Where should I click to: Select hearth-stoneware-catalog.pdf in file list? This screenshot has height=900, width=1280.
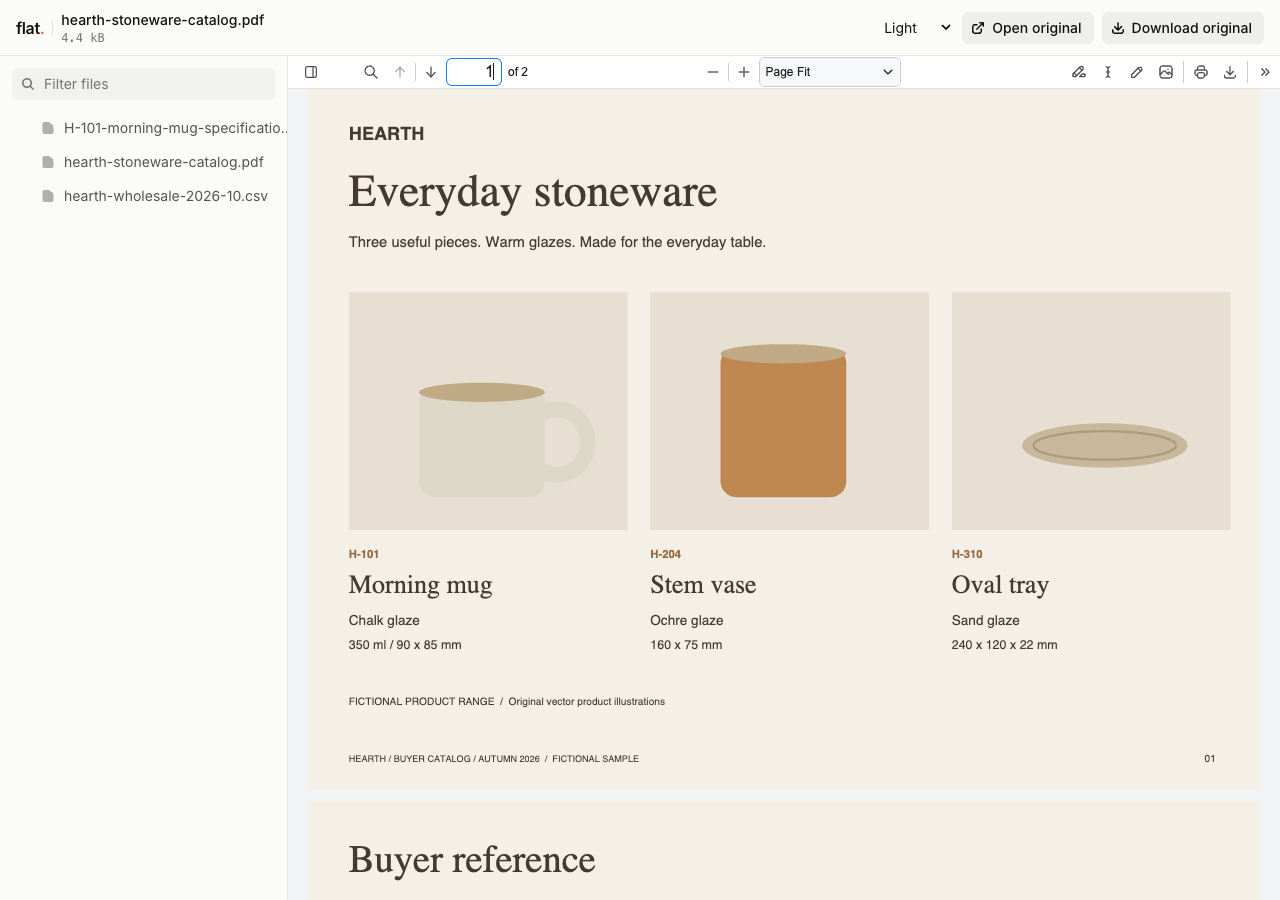pyautogui.click(x=164, y=162)
